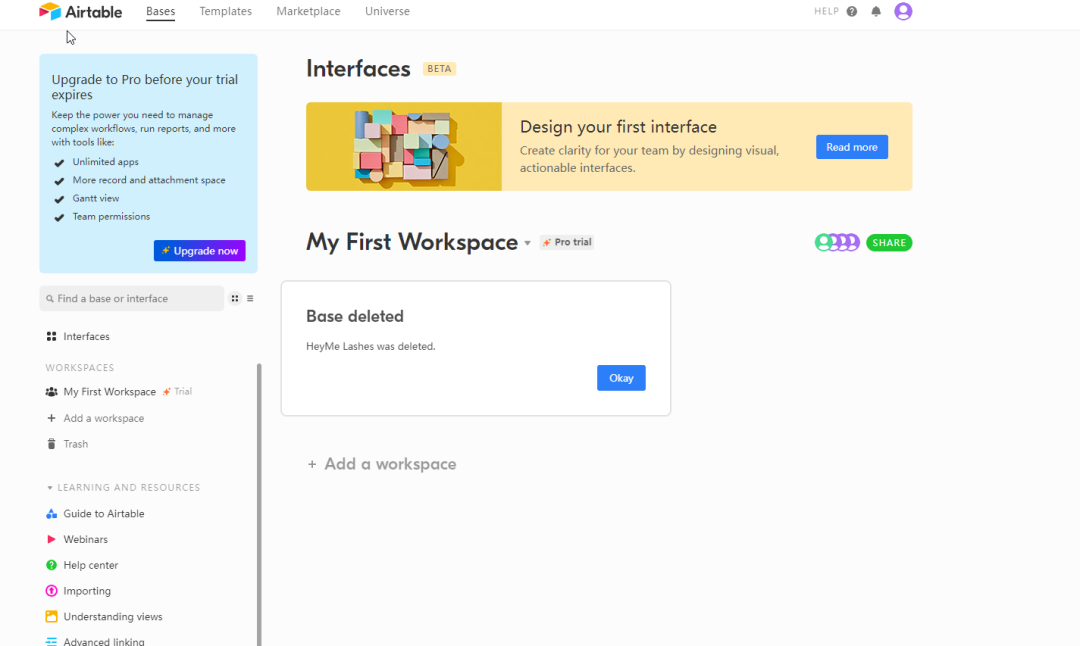Open Trash in the sidebar

[76, 444]
